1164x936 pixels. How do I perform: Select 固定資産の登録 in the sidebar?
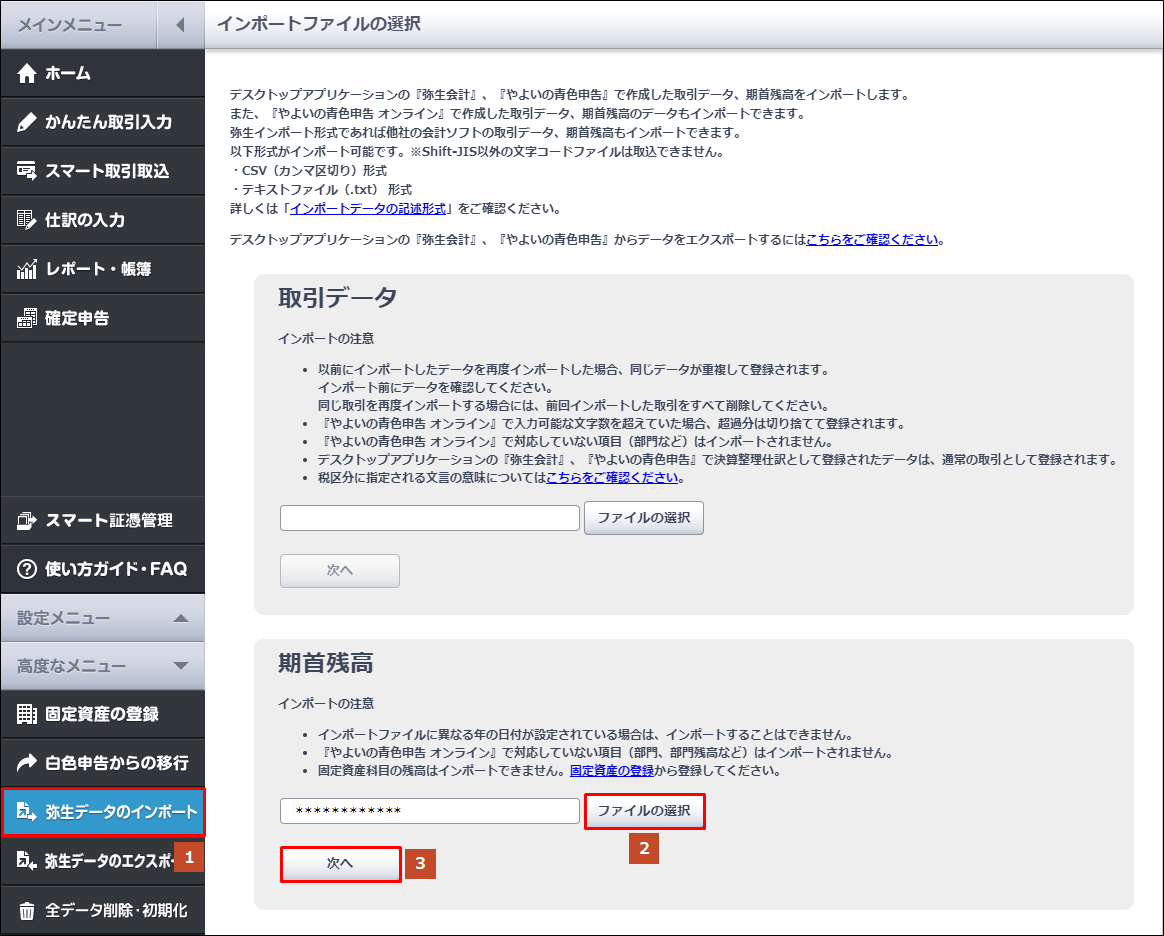click(102, 714)
